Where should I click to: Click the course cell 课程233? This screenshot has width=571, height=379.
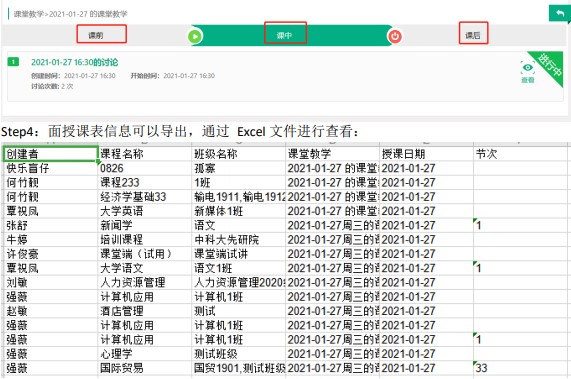pyautogui.click(x=145, y=182)
